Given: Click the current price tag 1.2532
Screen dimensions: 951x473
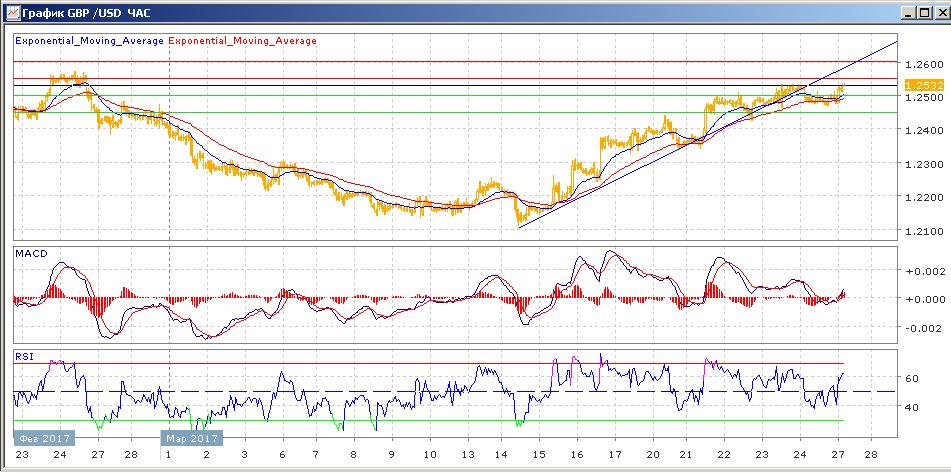Looking at the screenshot, I should 924,86.
